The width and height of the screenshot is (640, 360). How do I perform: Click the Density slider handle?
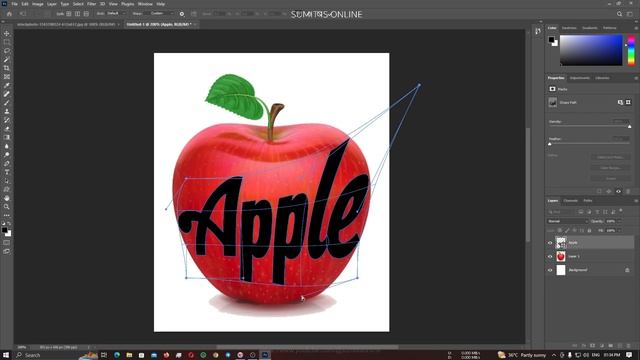click(629, 127)
